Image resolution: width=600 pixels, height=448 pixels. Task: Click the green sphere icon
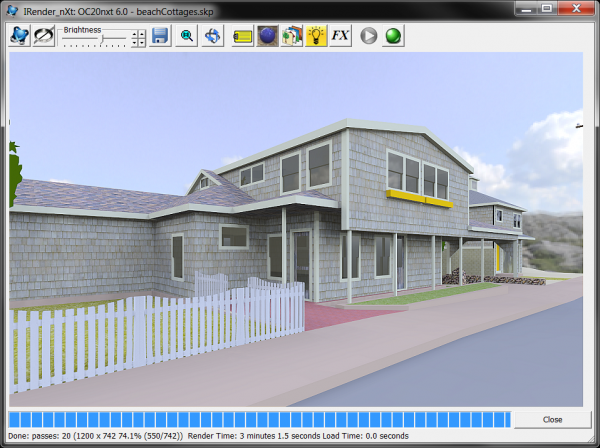point(393,36)
